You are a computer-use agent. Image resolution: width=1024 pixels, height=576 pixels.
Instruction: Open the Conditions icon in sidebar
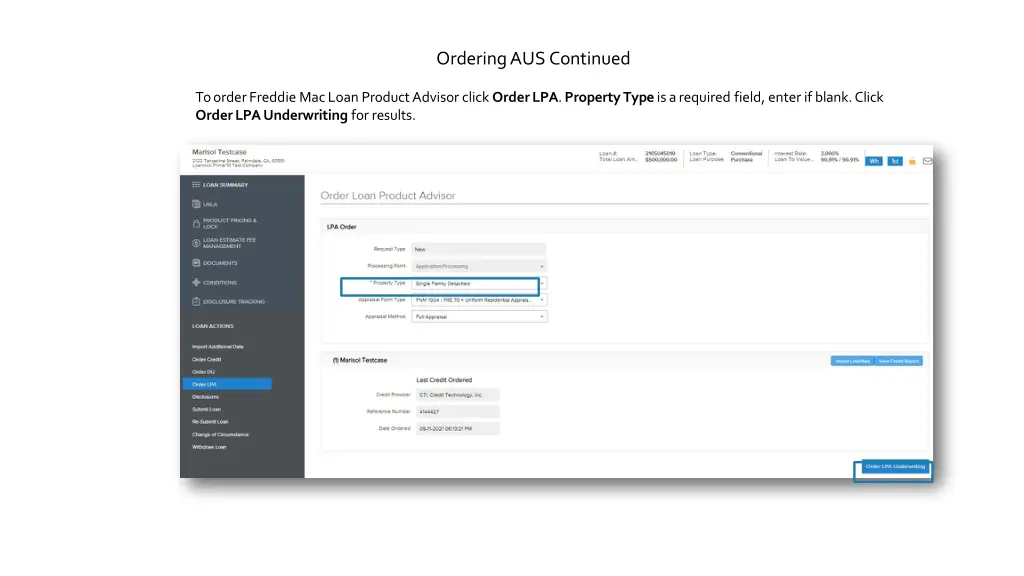pos(196,282)
